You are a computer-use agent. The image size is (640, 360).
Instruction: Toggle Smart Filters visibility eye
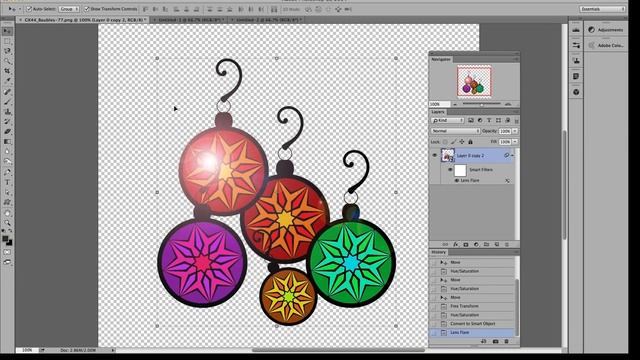(x=450, y=170)
